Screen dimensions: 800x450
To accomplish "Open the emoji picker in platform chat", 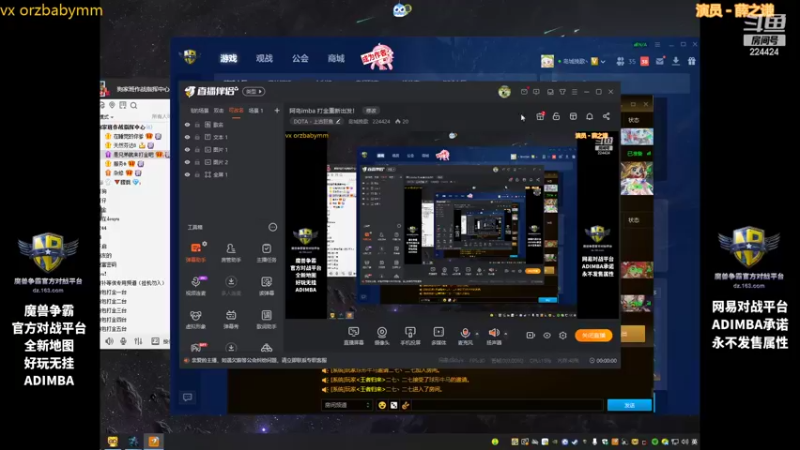I will (382, 405).
